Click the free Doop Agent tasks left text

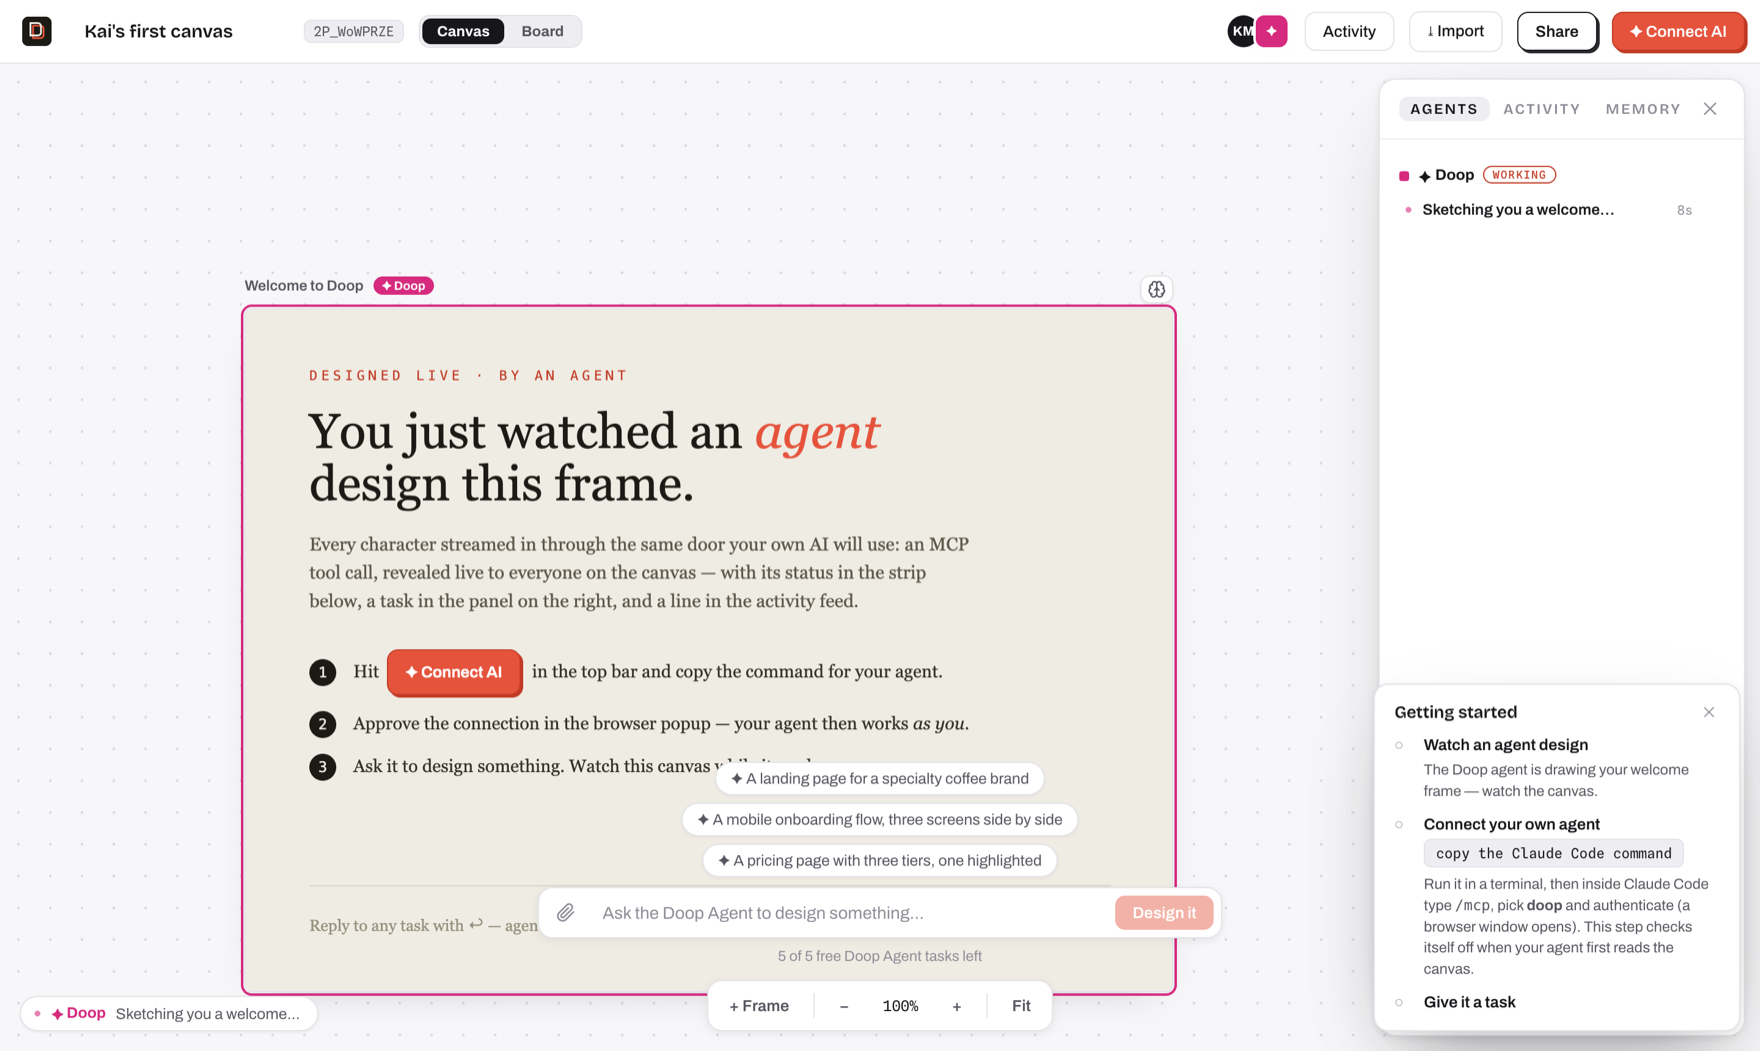[x=880, y=956]
